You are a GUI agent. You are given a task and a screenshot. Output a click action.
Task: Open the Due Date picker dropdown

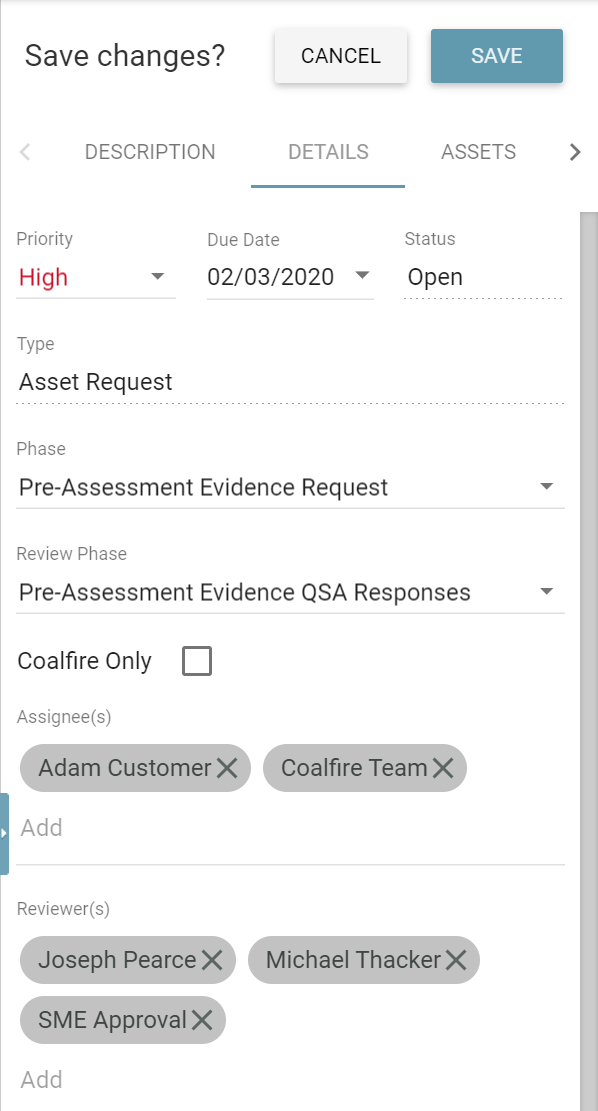pyautogui.click(x=362, y=275)
